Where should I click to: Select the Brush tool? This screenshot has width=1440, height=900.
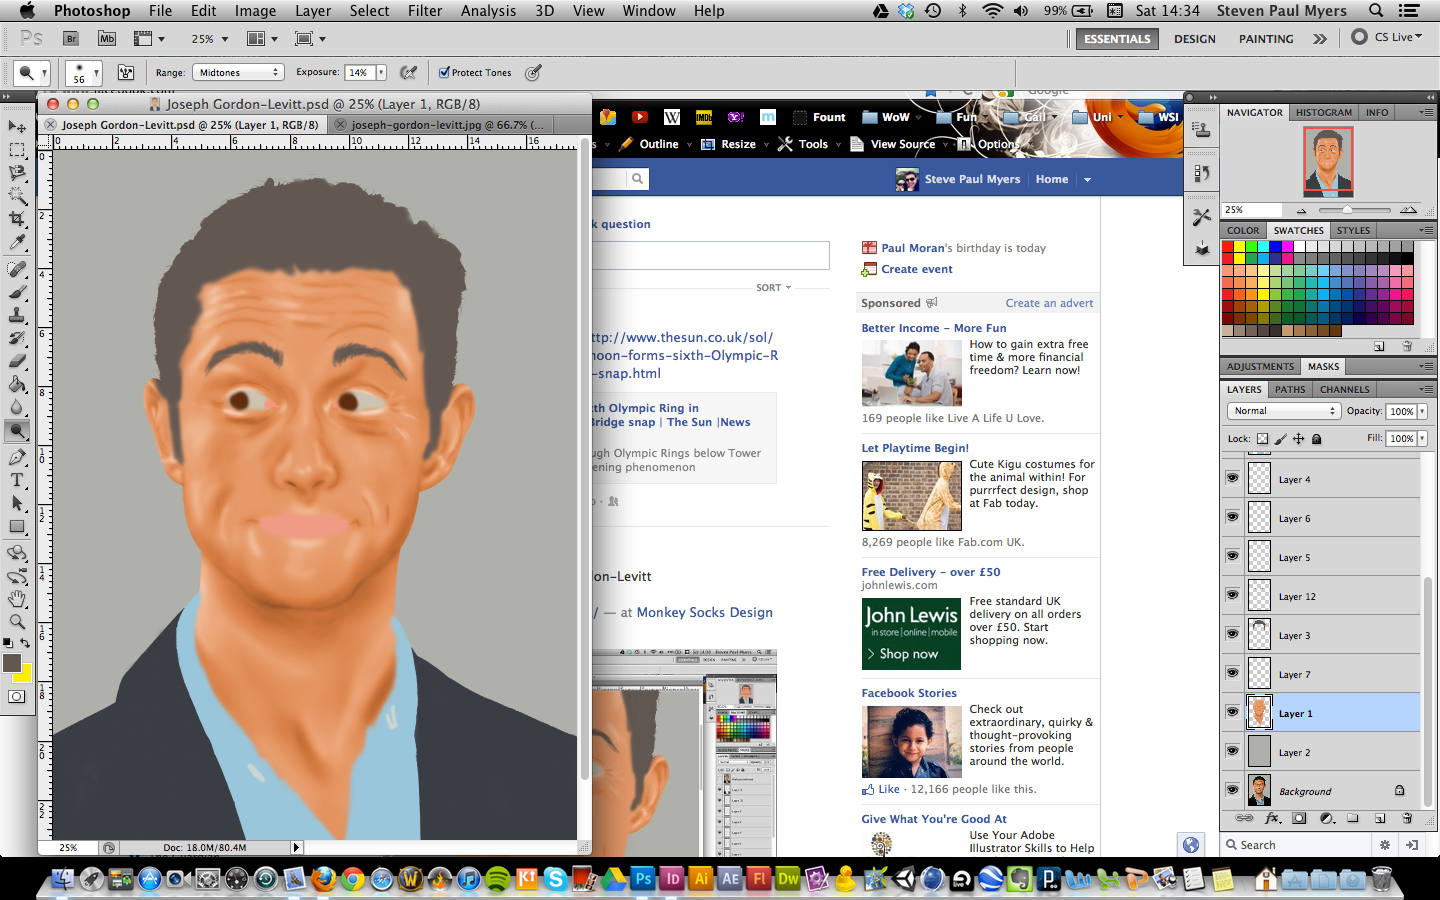[17, 292]
